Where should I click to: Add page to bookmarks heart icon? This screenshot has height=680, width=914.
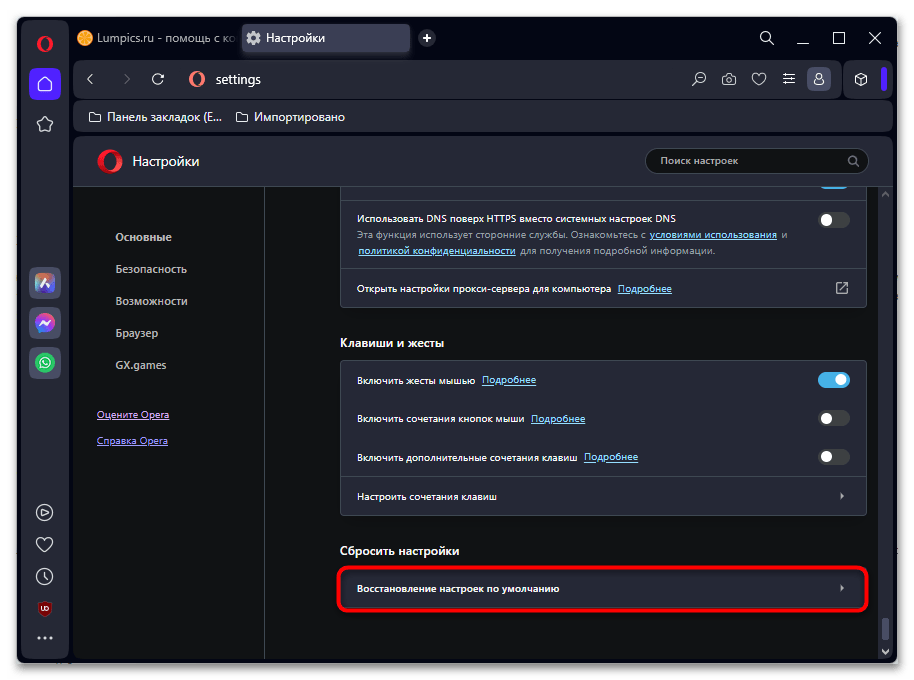(x=758, y=79)
